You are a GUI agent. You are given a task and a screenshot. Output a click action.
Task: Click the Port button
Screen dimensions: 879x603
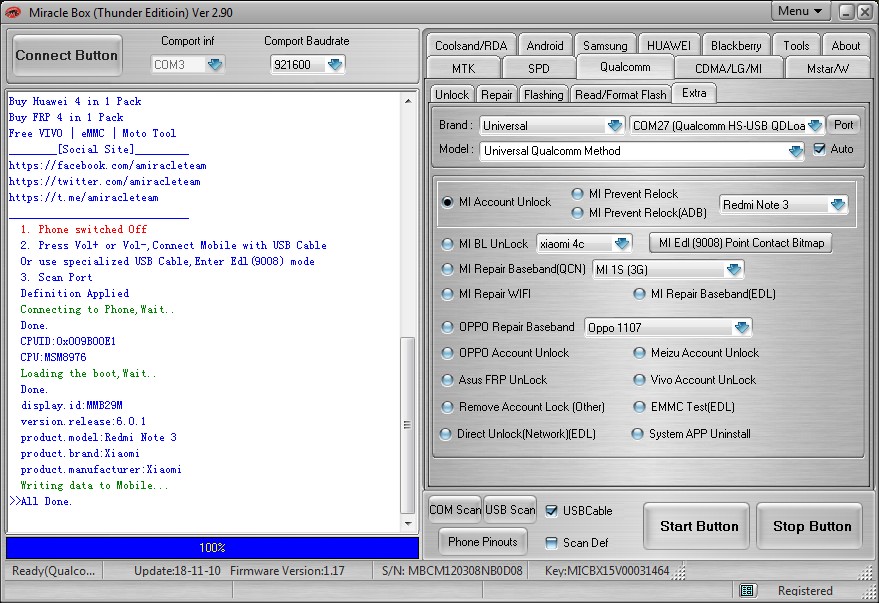[x=843, y=125]
